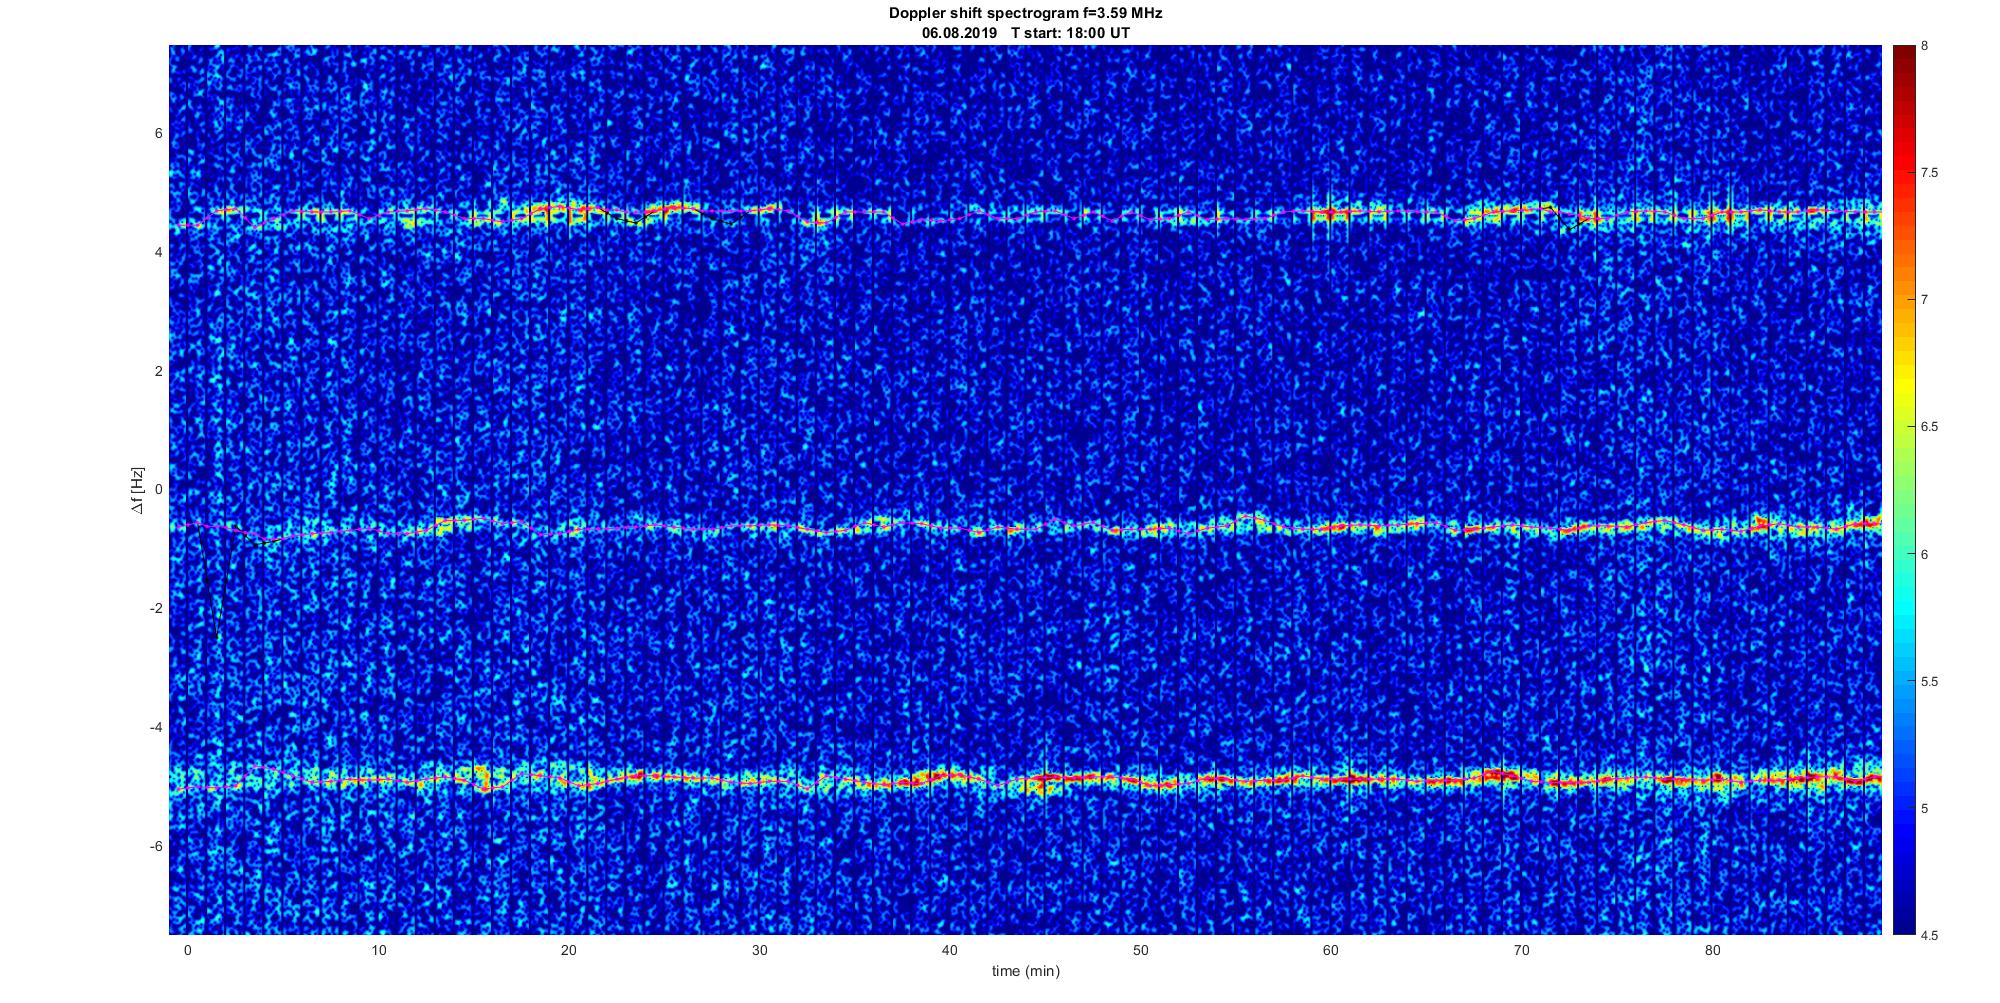2000x1003 pixels.
Task: Click the date line '06.08.2019 T start: 18:00 UT'
Action: coord(1025,32)
